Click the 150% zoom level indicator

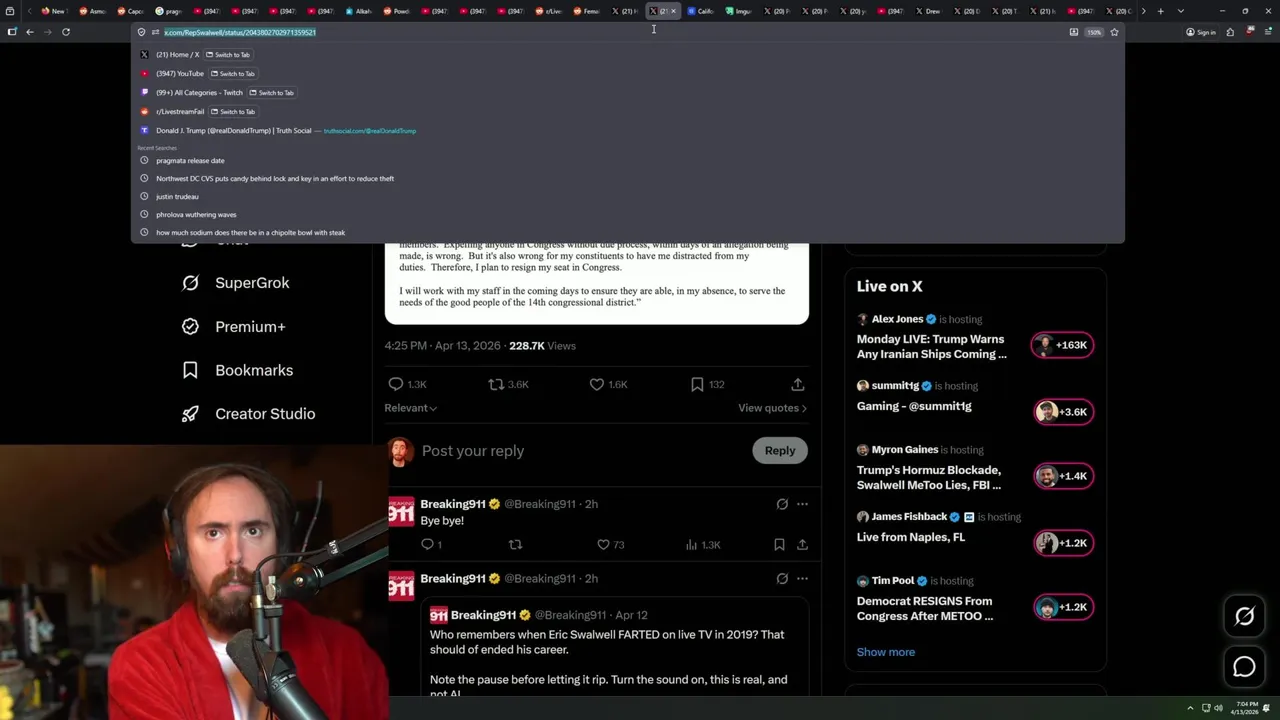pos(1094,32)
